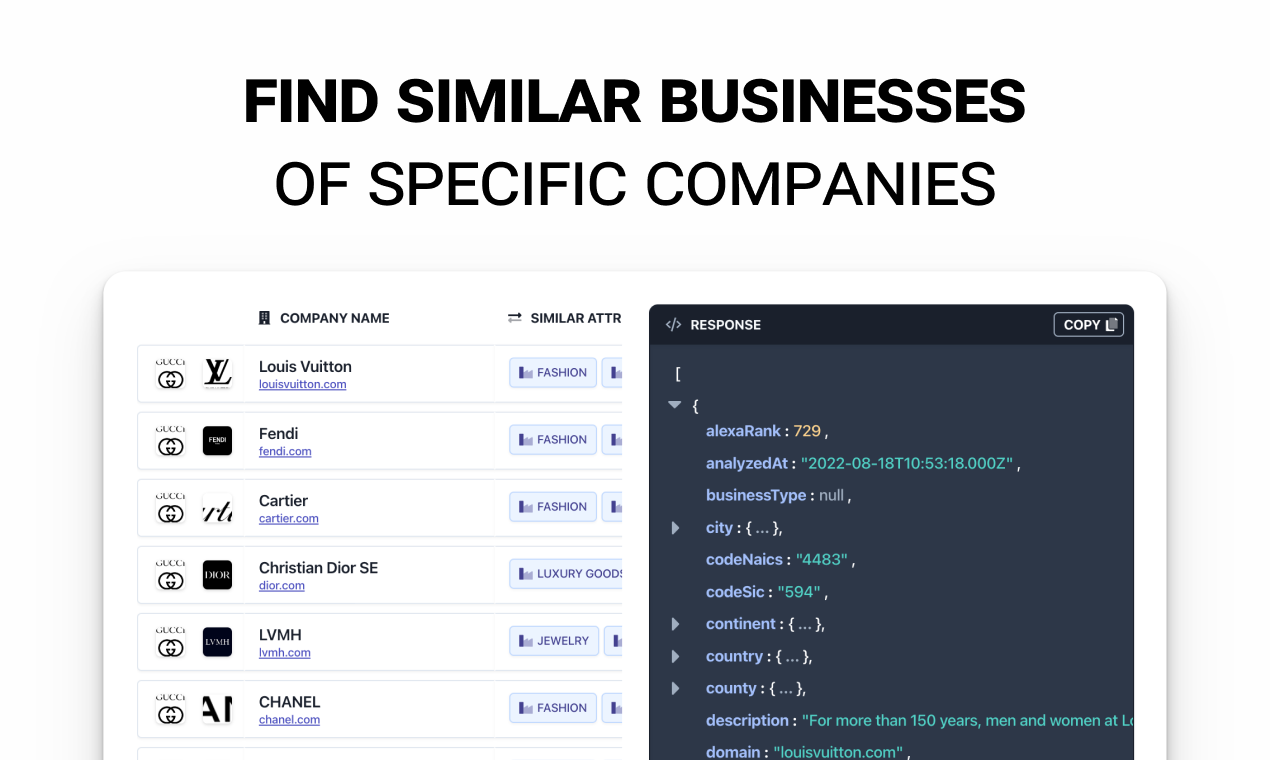This screenshot has height=760, width=1270.
Task: Open the dior.com link
Action: pos(281,586)
